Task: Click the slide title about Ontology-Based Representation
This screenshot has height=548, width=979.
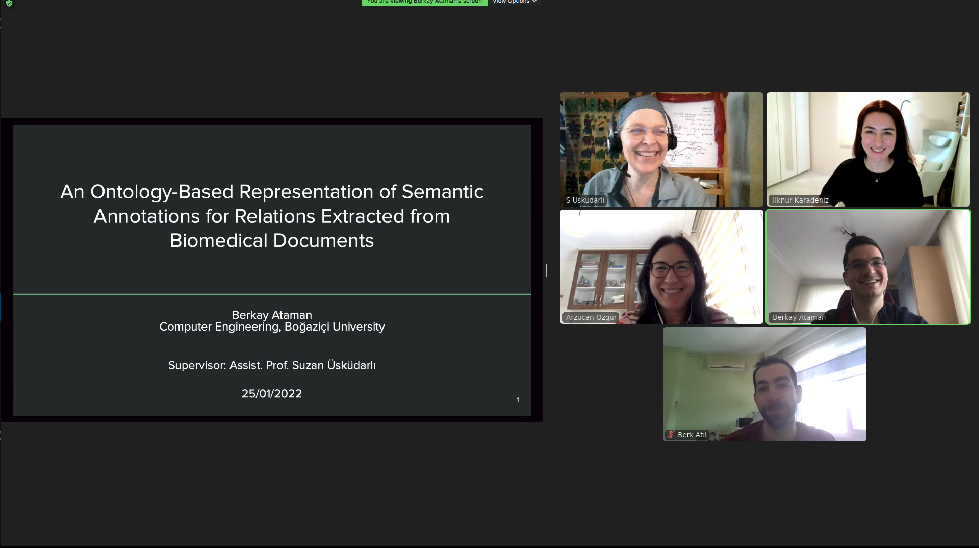Action: coord(271,216)
